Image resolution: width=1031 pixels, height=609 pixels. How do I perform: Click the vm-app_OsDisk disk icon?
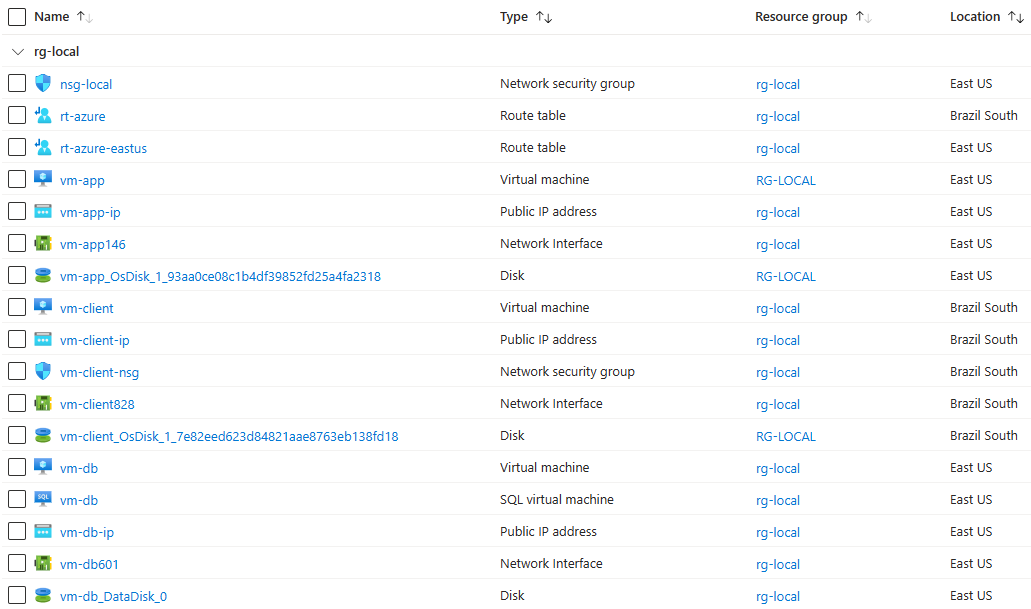[x=43, y=276]
